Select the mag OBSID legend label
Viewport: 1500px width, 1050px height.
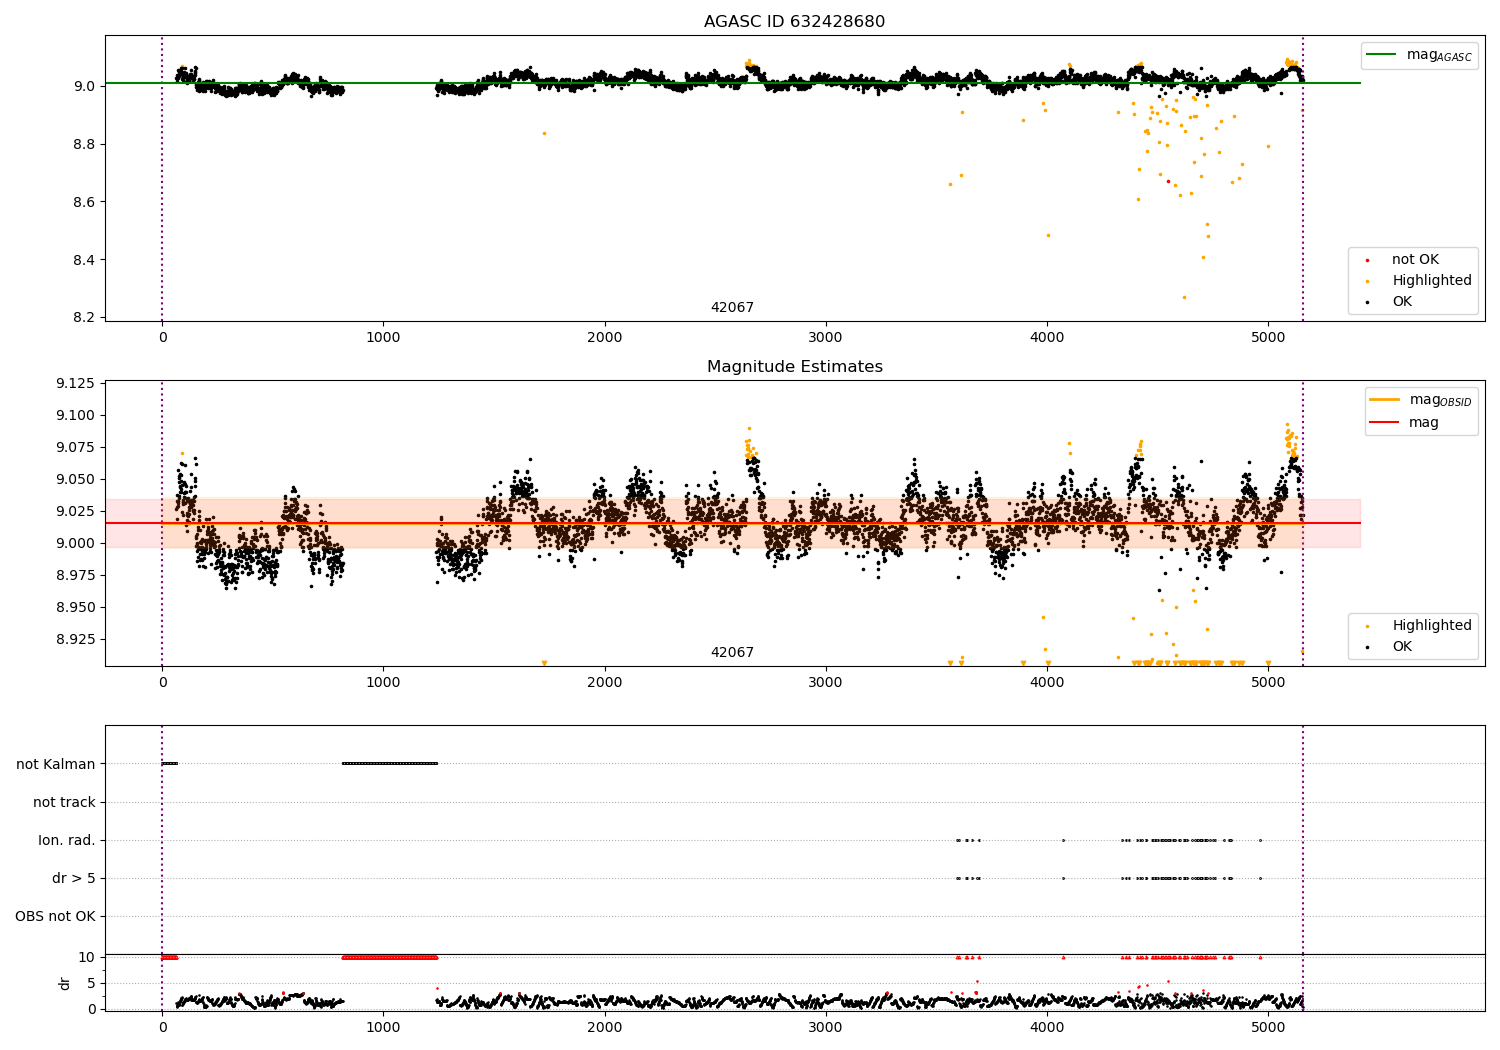(1441, 400)
